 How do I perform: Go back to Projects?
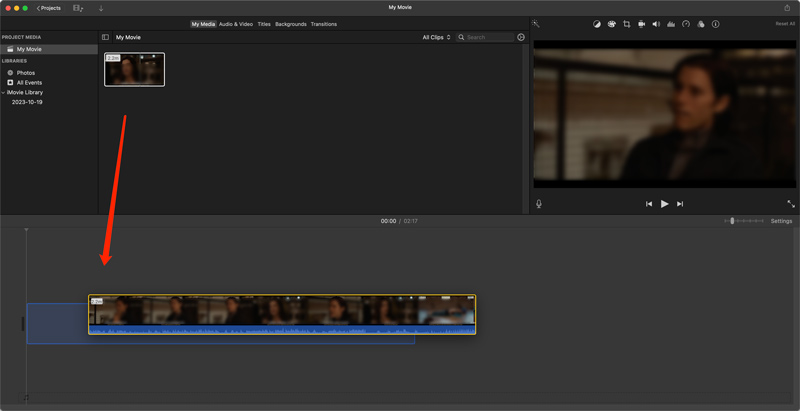pos(49,8)
